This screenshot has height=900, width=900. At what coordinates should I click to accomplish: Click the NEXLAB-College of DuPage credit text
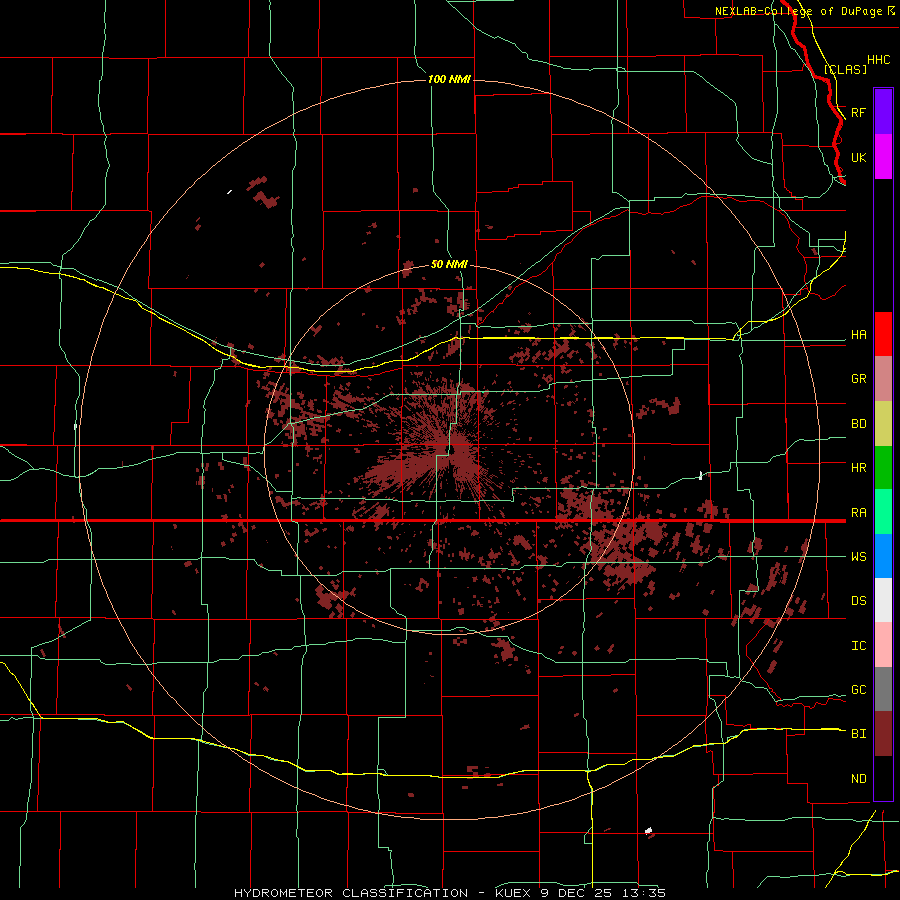tap(799, 11)
